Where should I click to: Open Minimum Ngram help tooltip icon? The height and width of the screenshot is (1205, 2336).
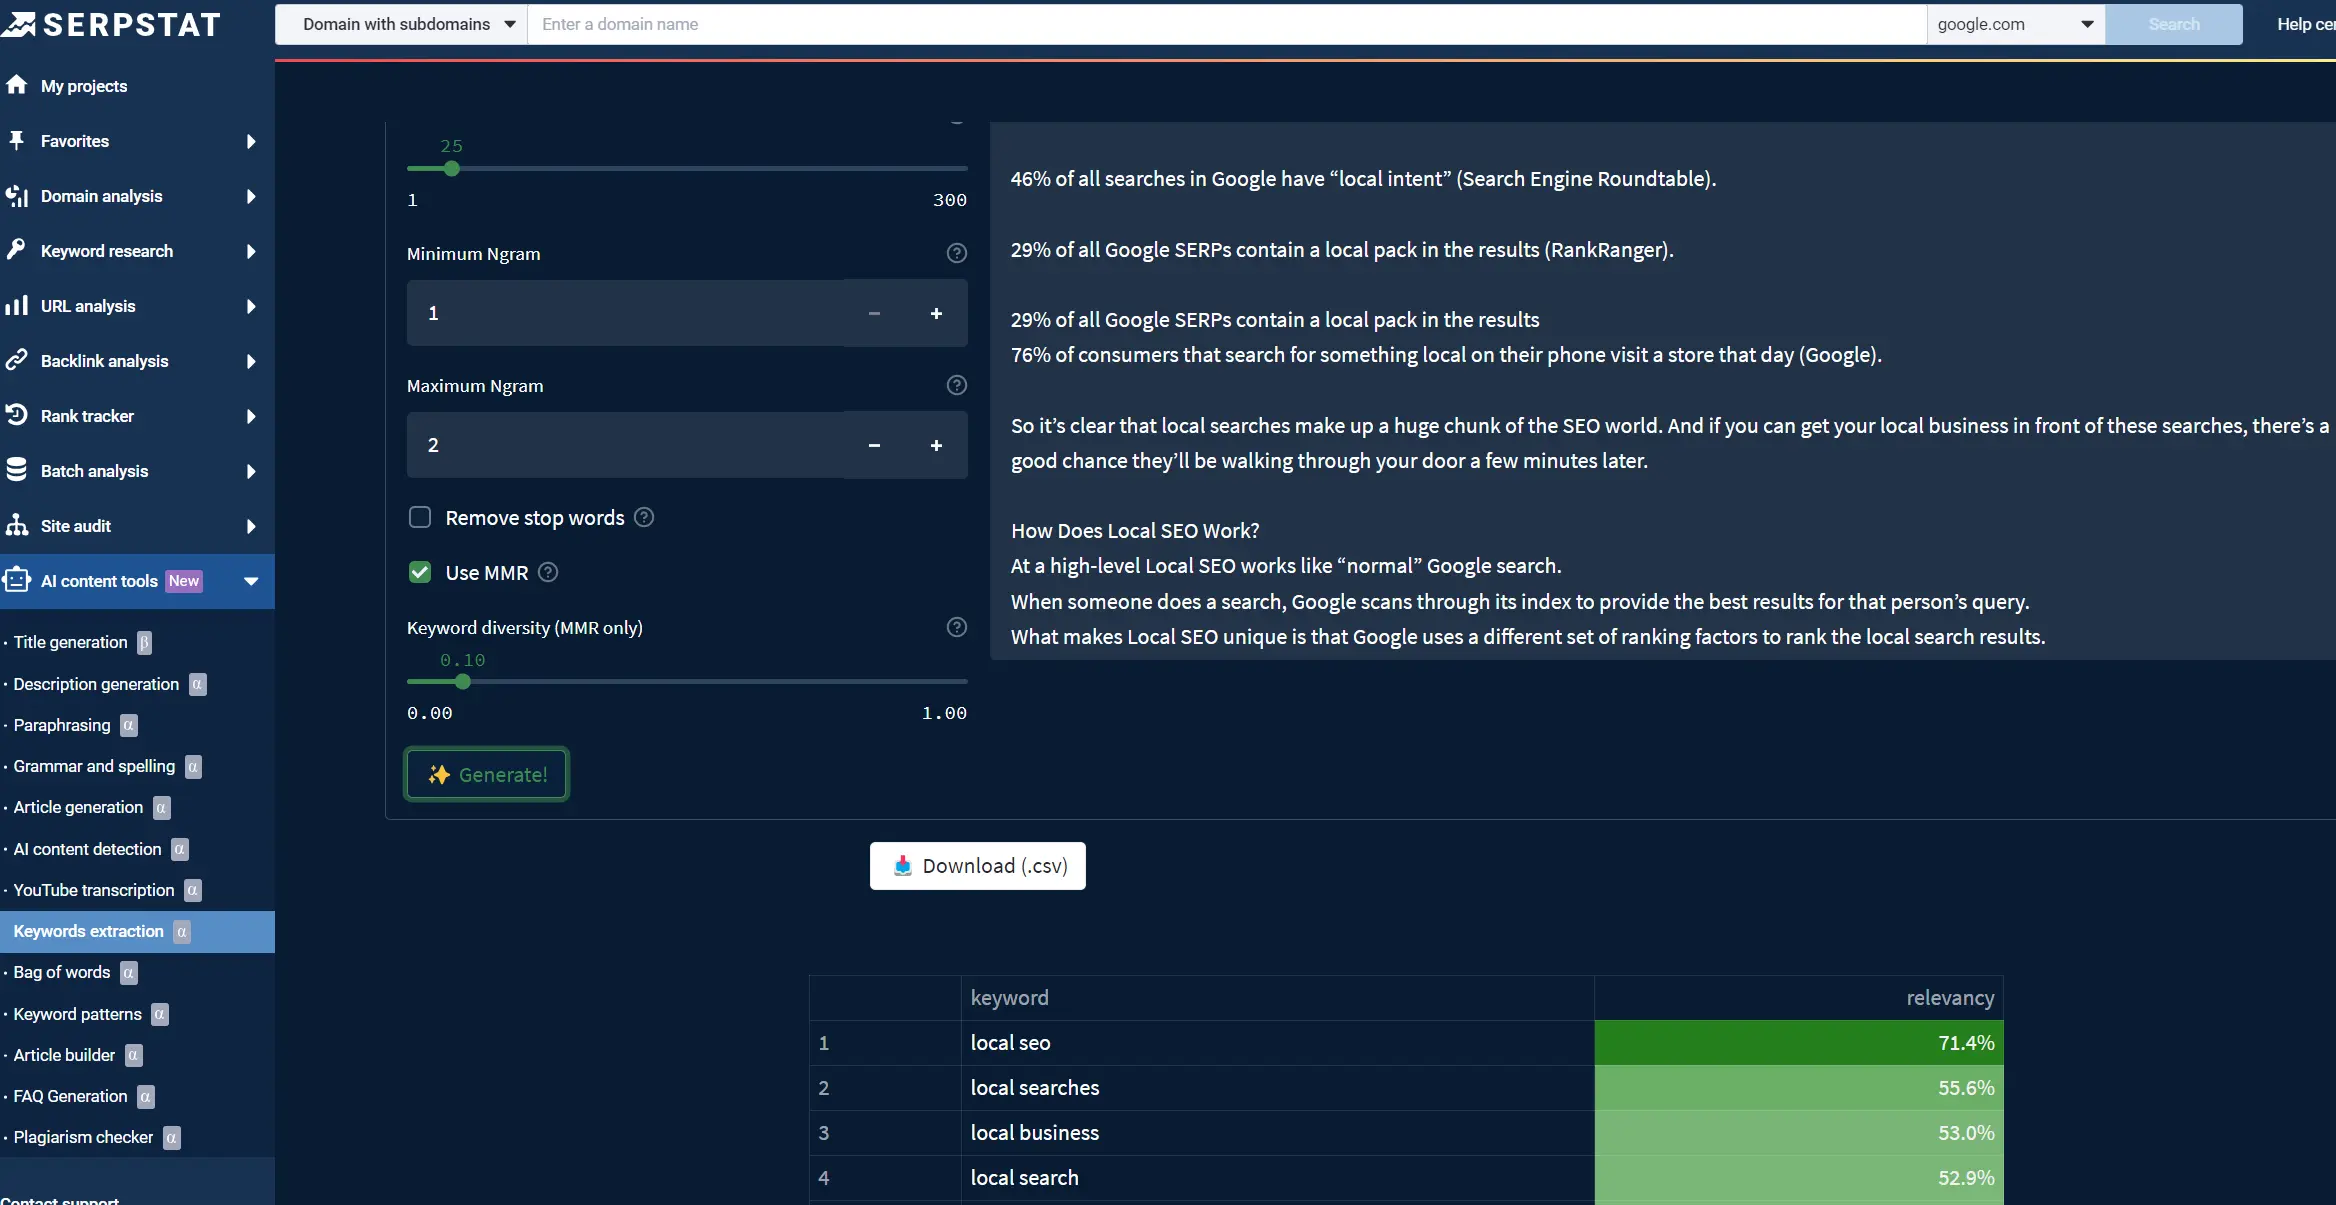point(957,253)
